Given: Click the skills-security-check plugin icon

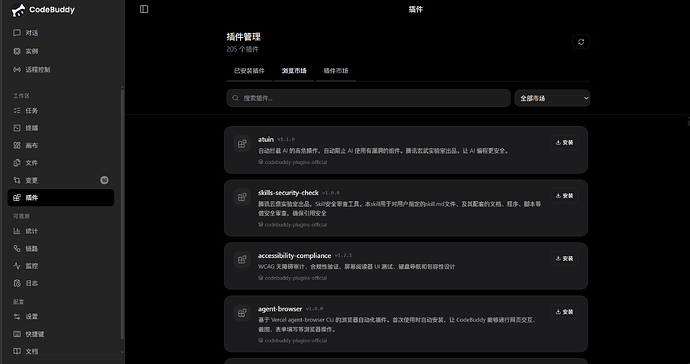Looking at the screenshot, I should pyautogui.click(x=242, y=197).
